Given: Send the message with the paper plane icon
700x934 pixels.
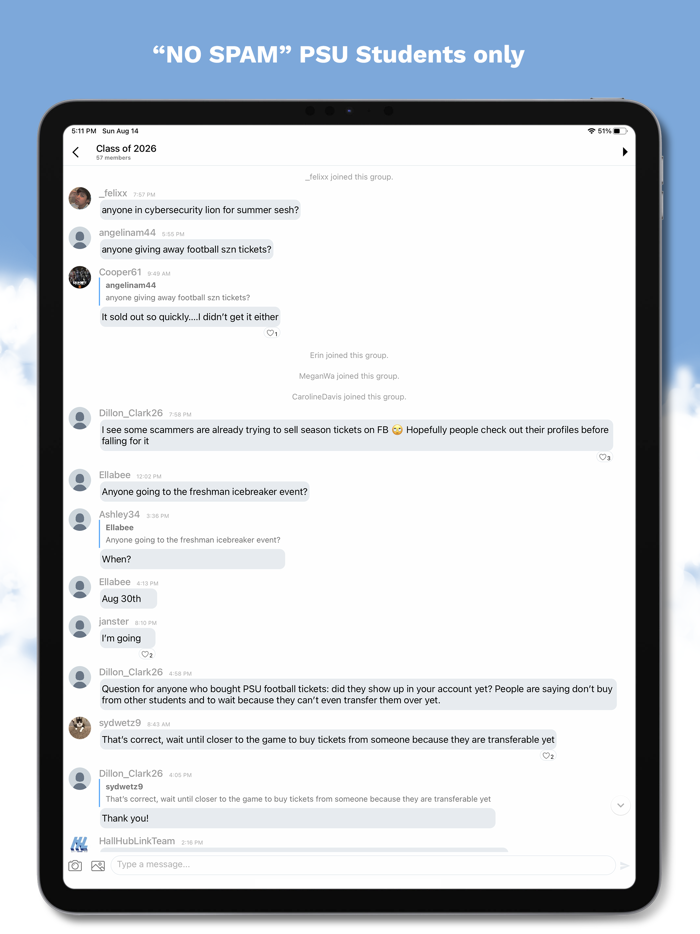Looking at the screenshot, I should coord(624,865).
